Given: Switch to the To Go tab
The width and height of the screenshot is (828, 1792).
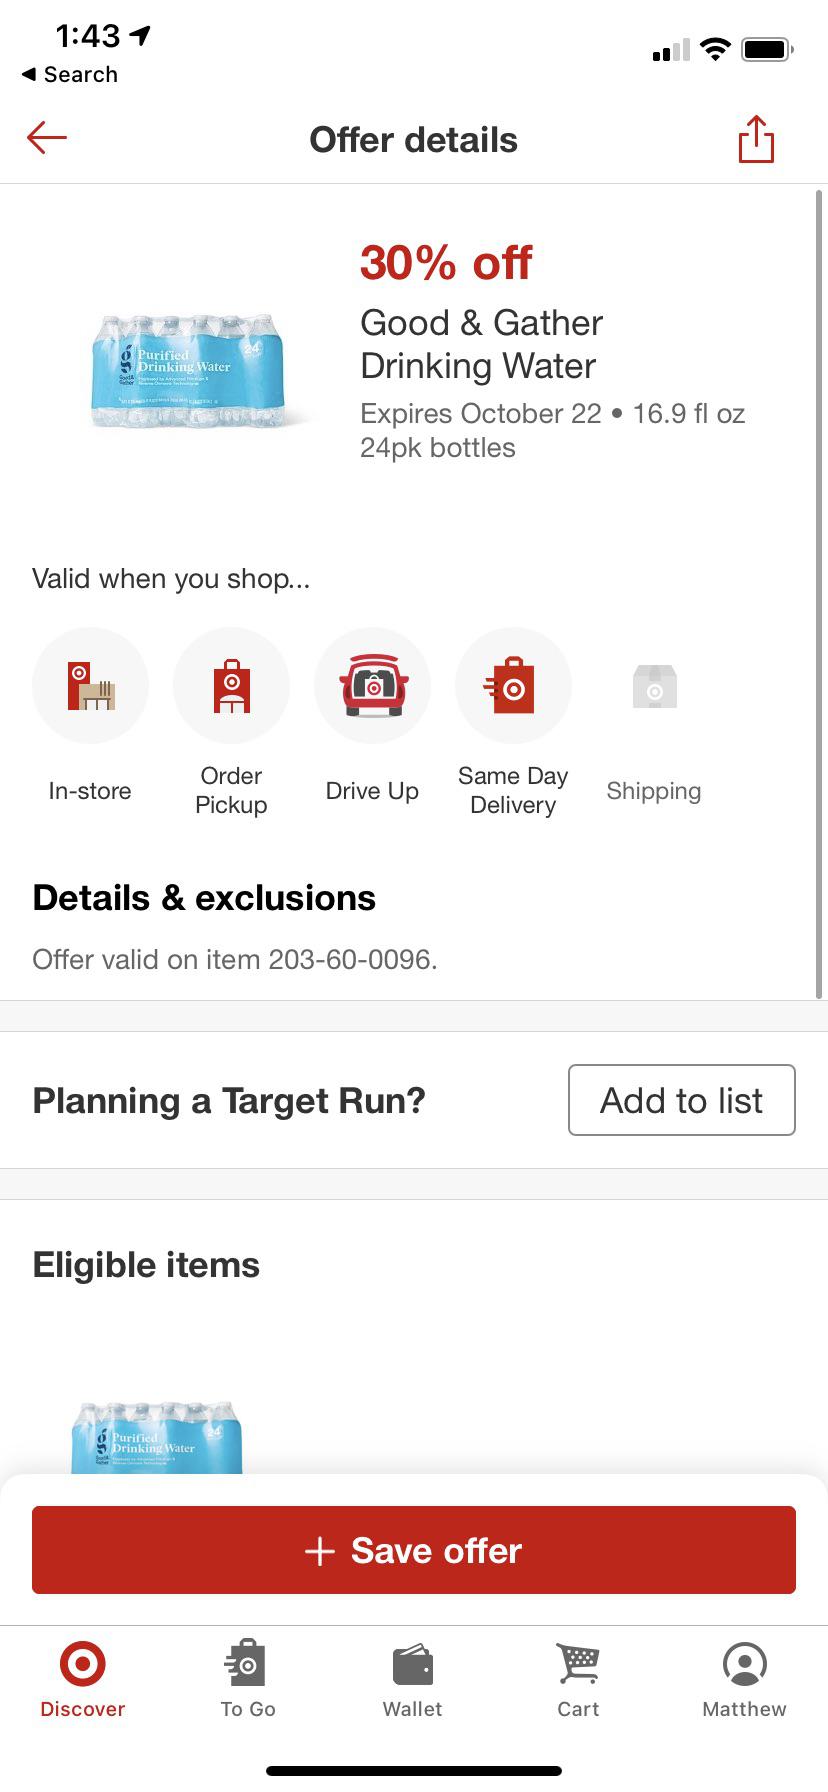Looking at the screenshot, I should [x=247, y=1680].
